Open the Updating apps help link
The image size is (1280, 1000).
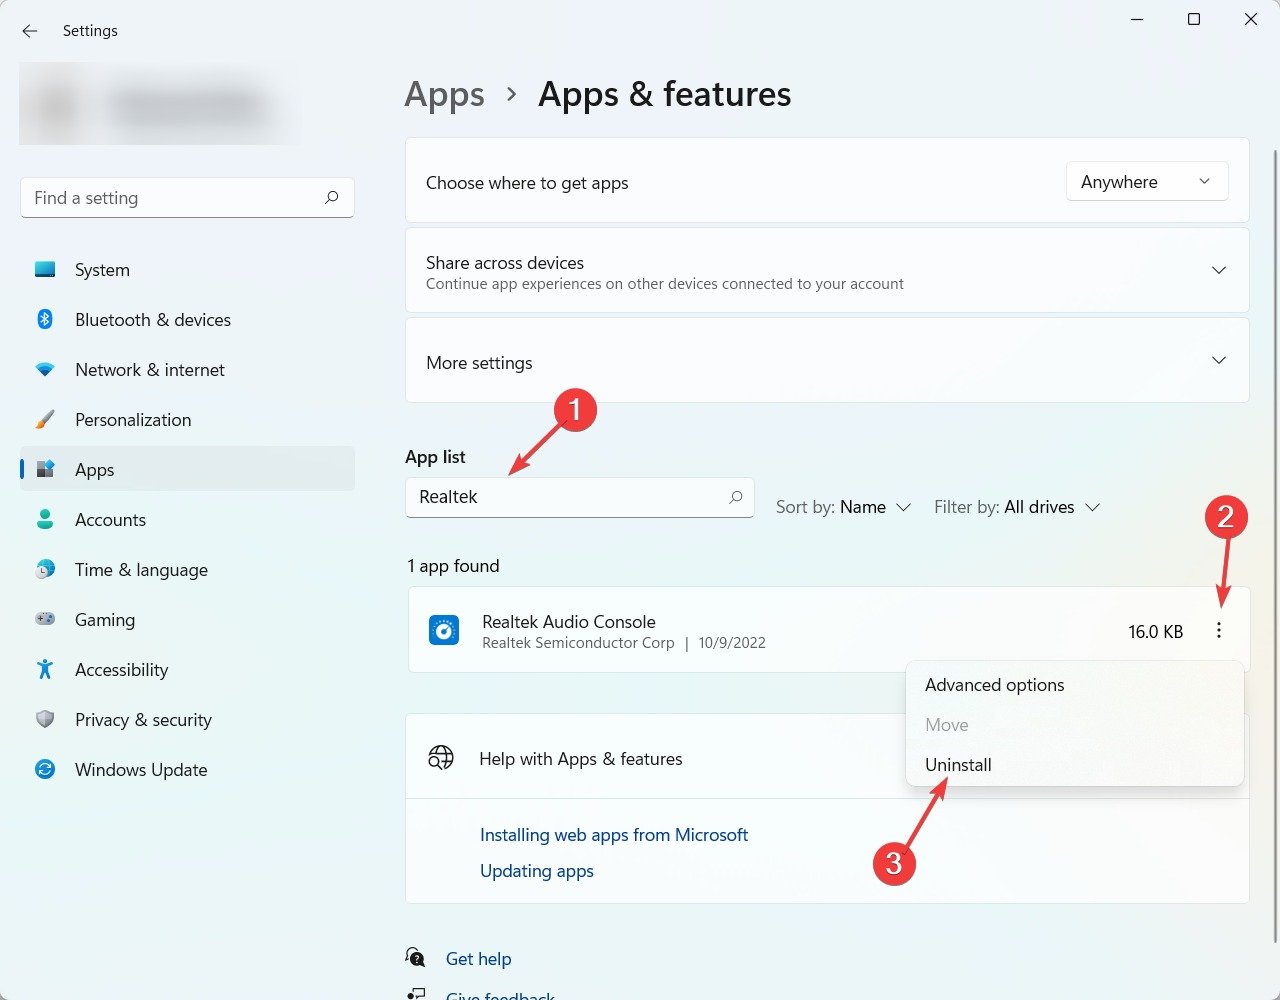pos(537,871)
